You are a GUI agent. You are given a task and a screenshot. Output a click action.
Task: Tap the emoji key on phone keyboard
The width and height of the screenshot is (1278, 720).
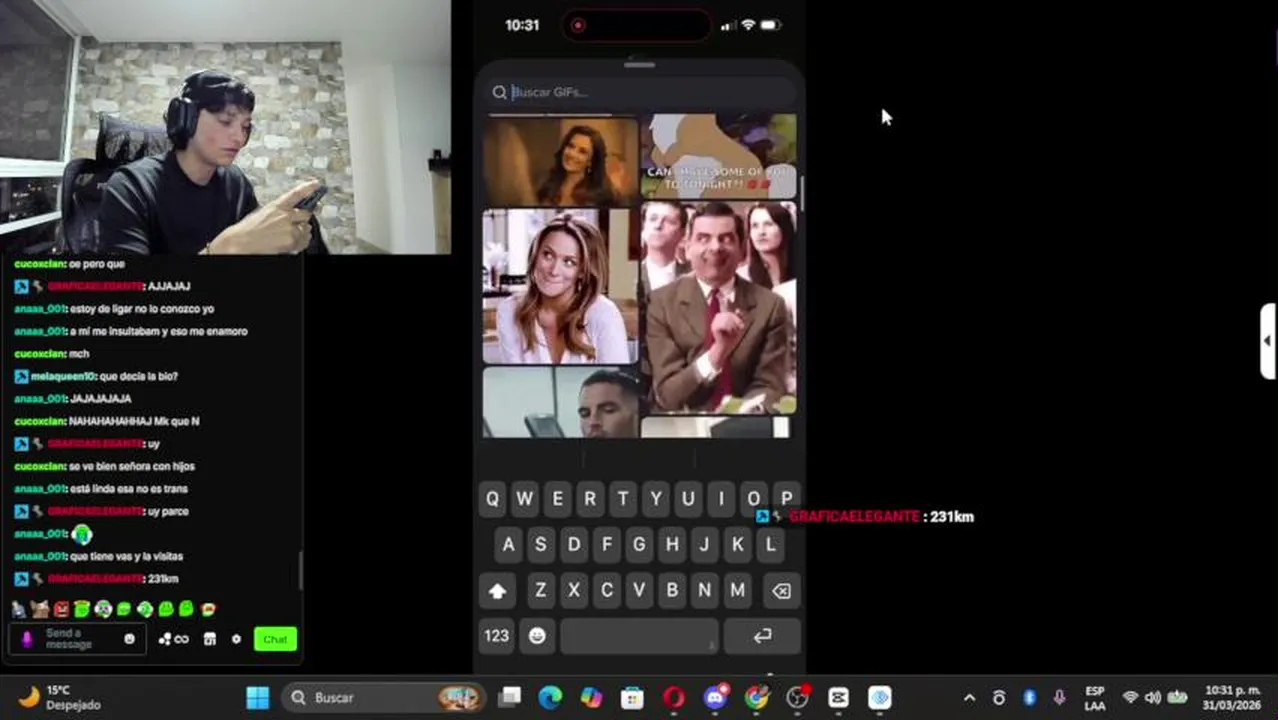[537, 636]
